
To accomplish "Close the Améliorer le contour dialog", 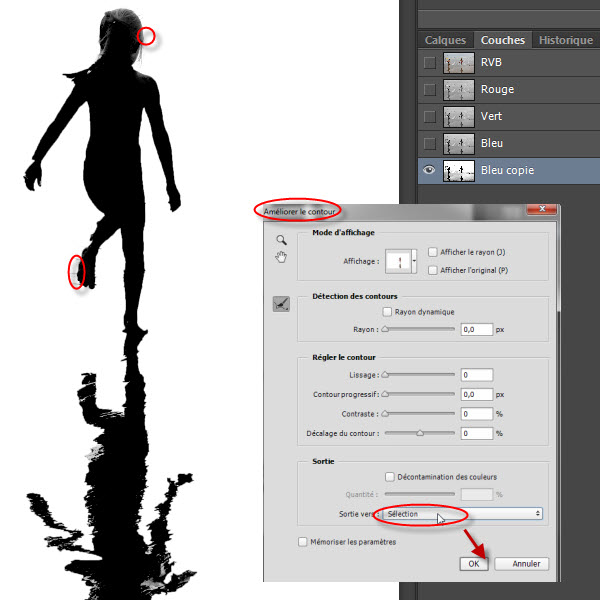I will tap(543, 210).
